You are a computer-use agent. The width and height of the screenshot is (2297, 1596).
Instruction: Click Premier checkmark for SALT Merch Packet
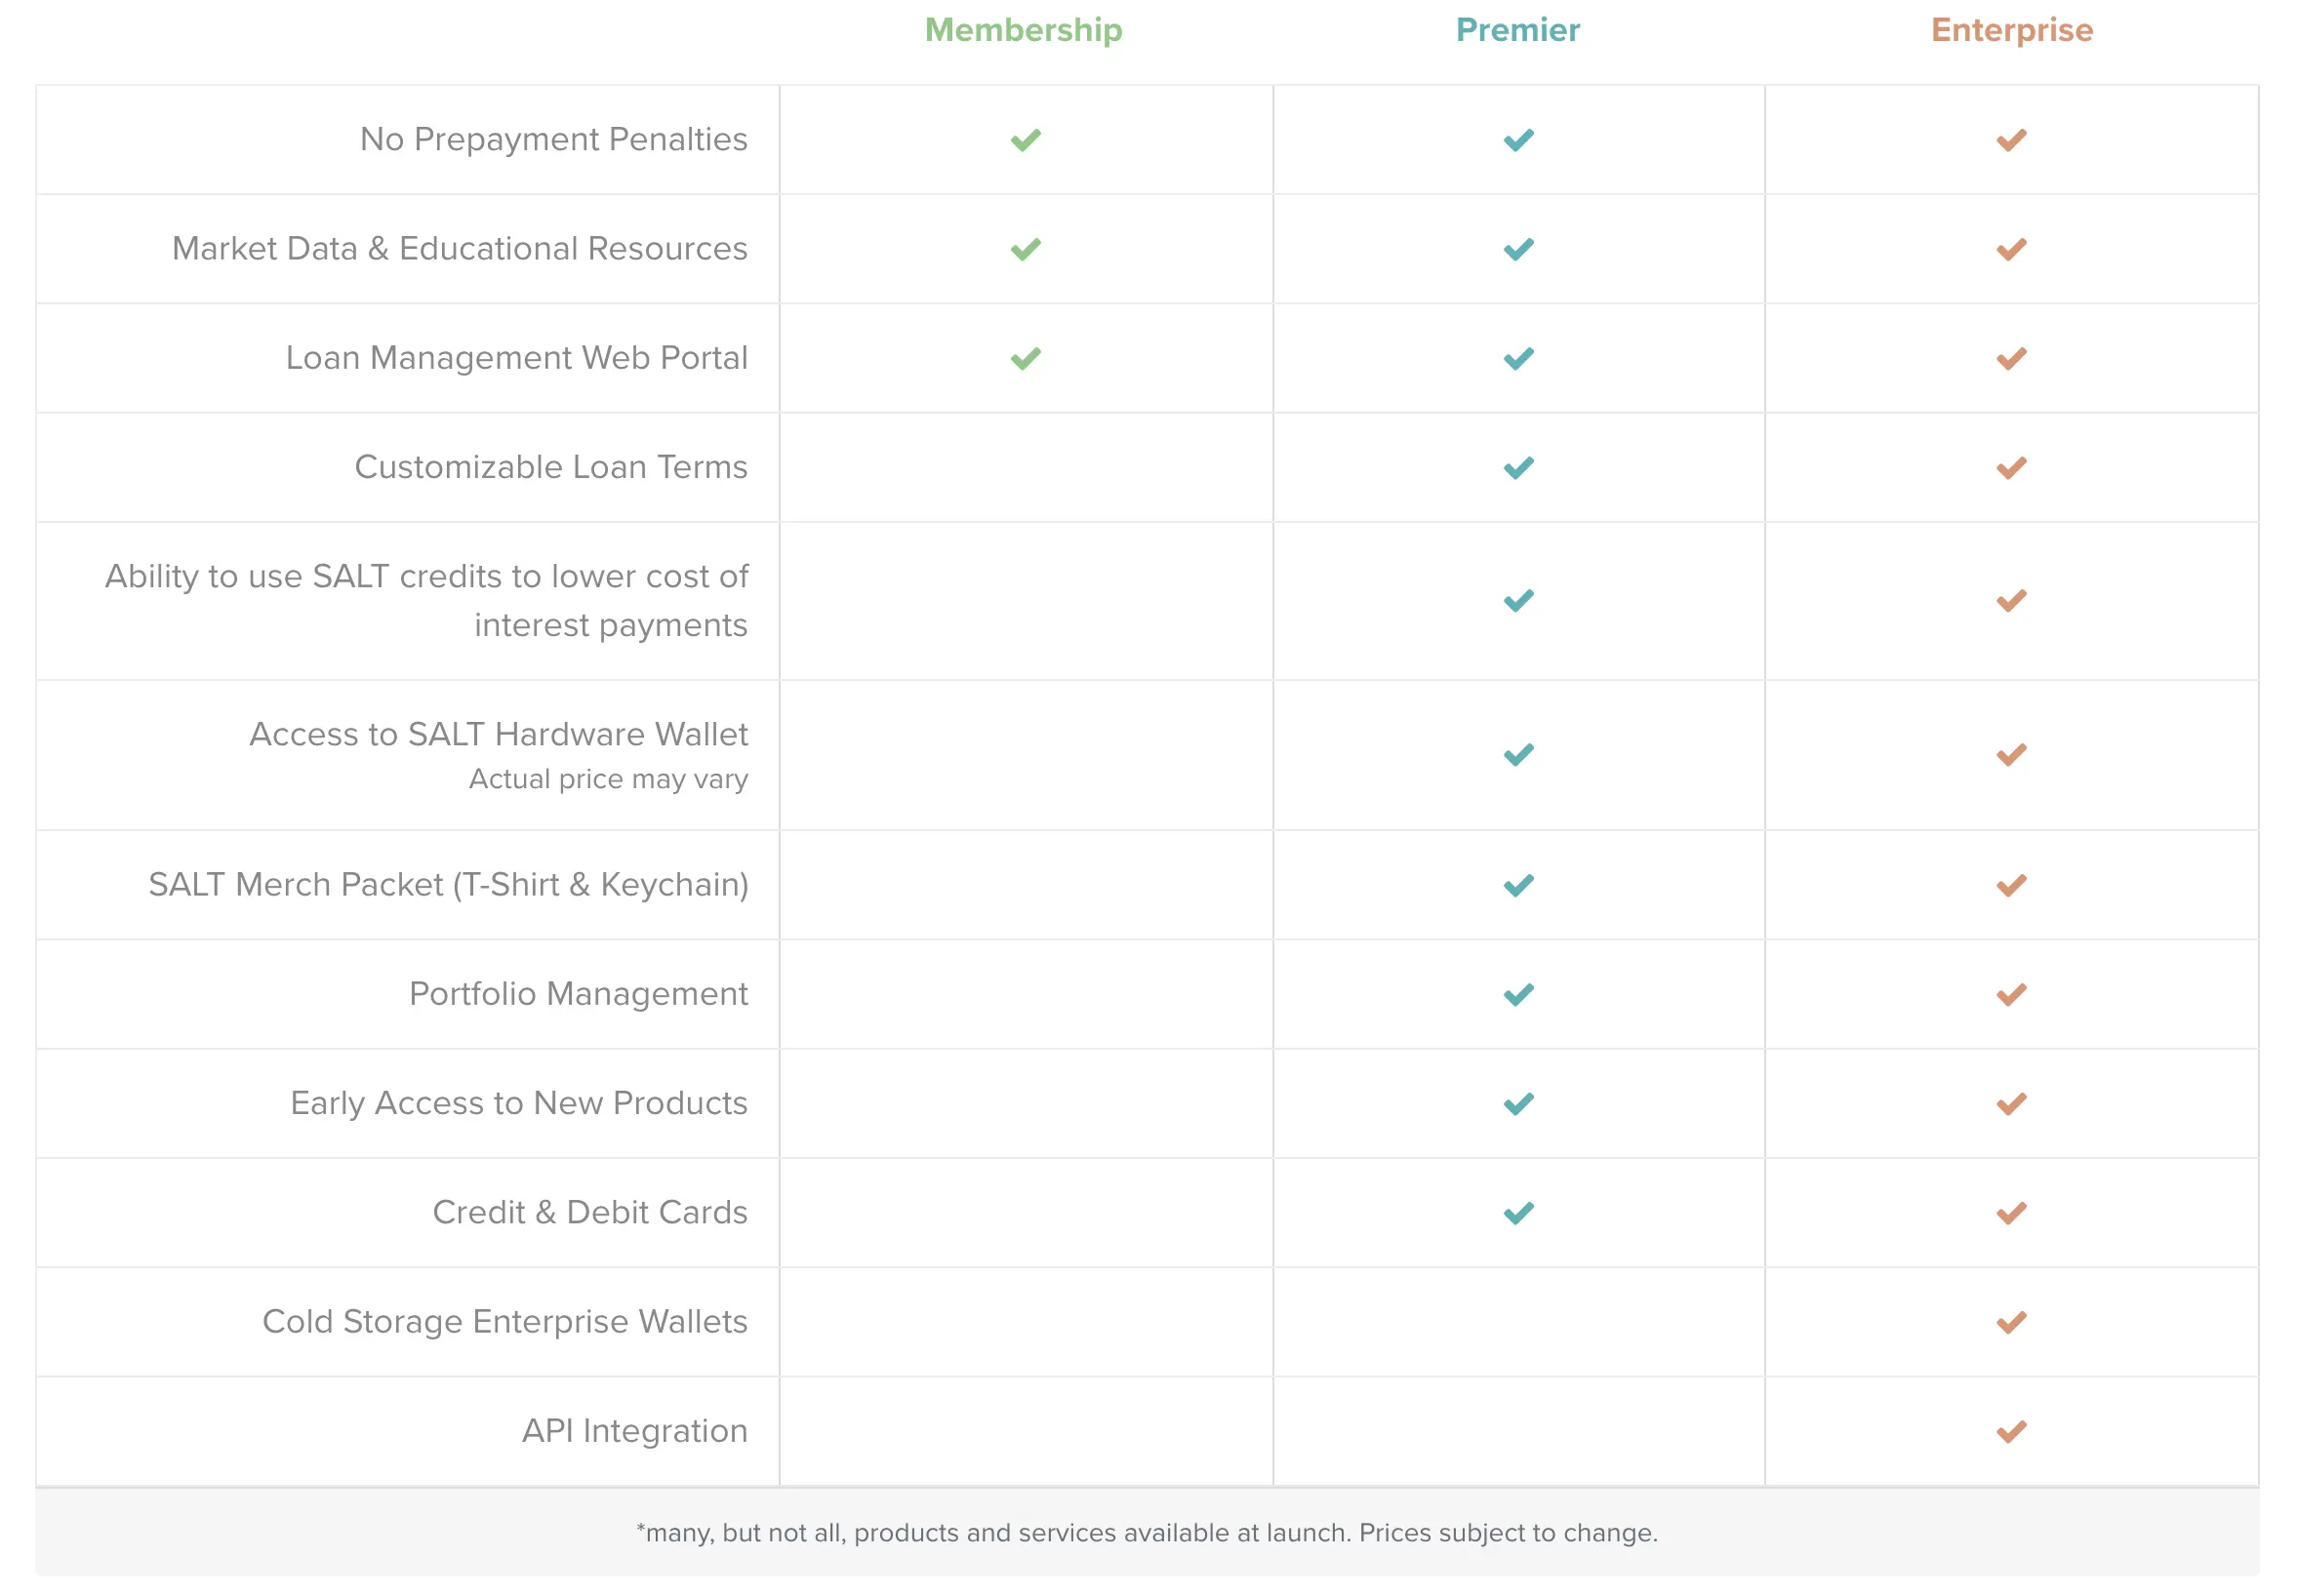pos(1518,885)
